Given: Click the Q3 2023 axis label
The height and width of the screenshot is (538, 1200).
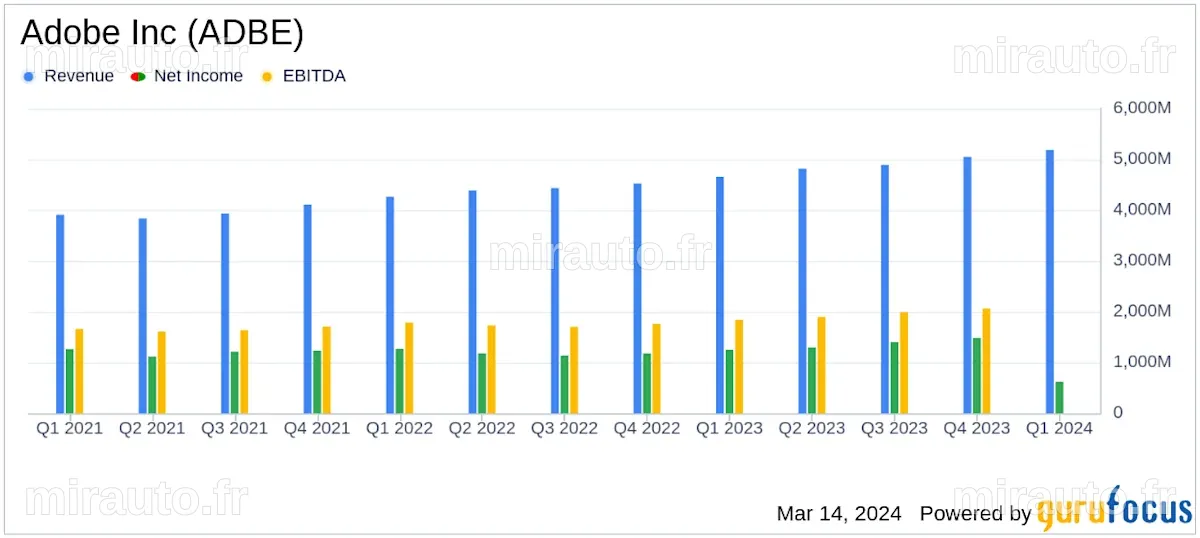Looking at the screenshot, I should [894, 428].
